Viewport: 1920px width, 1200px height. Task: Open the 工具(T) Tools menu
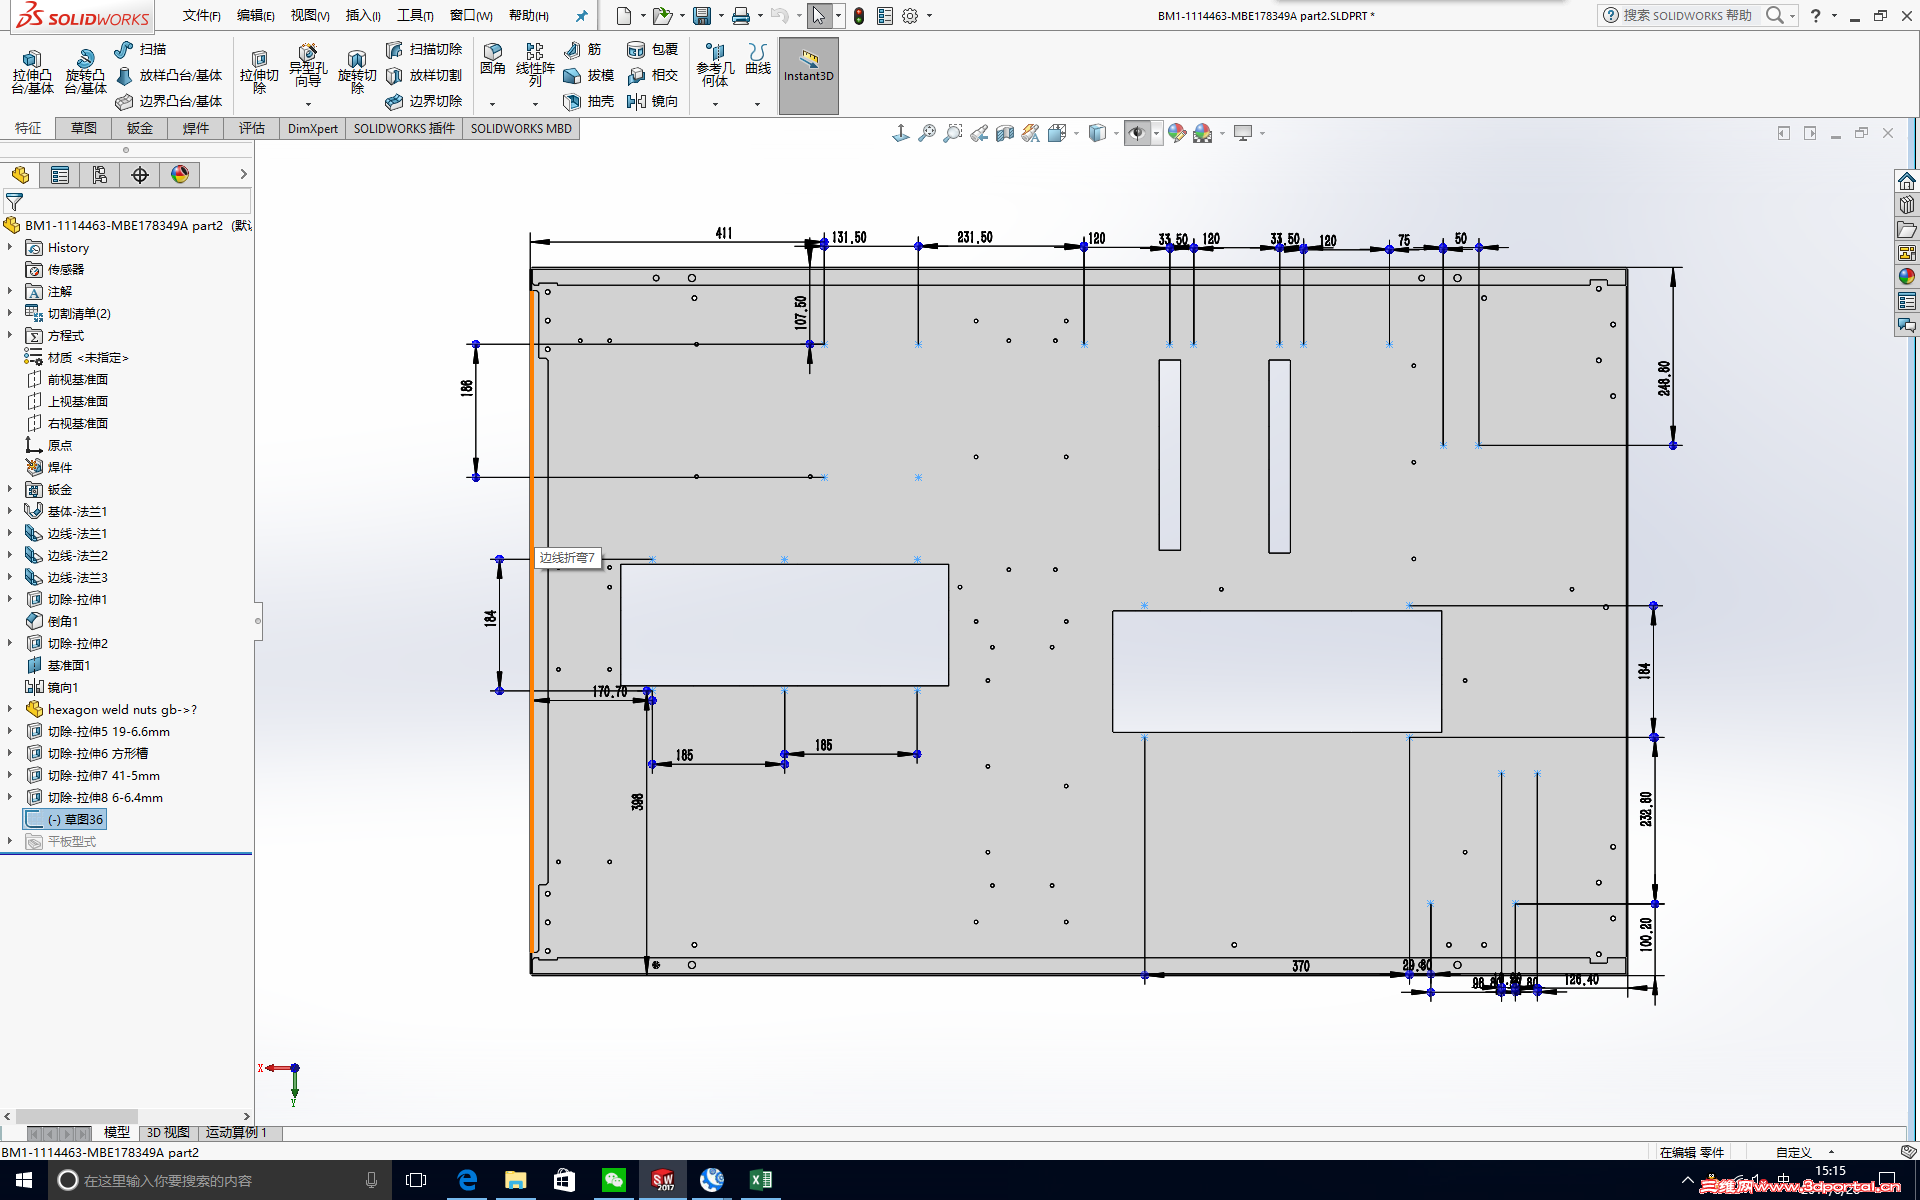coord(415,16)
